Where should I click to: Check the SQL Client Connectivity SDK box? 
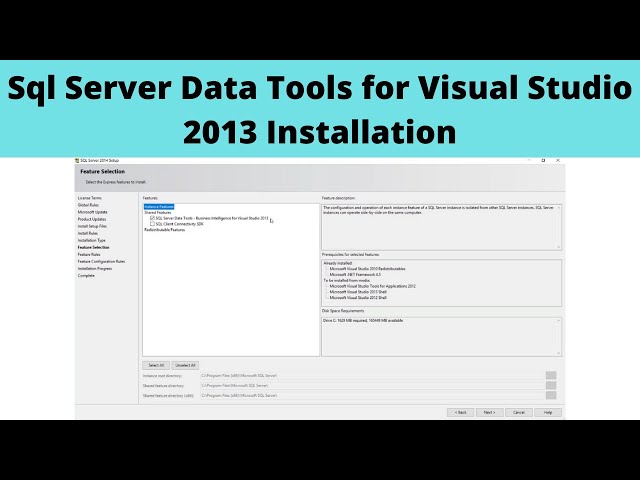click(153, 224)
